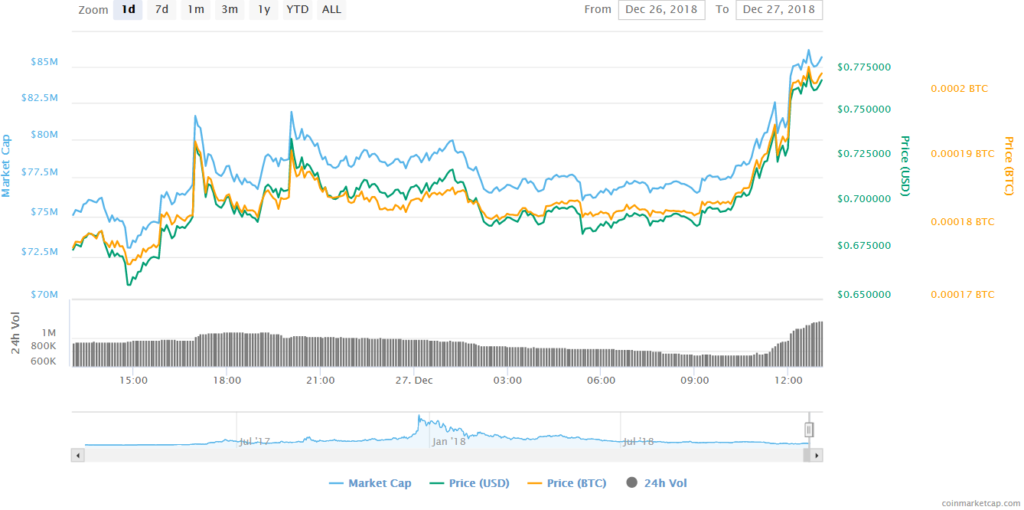The image size is (1024, 510).
Task: Hide the Price (BTC) line
Action: click(566, 483)
